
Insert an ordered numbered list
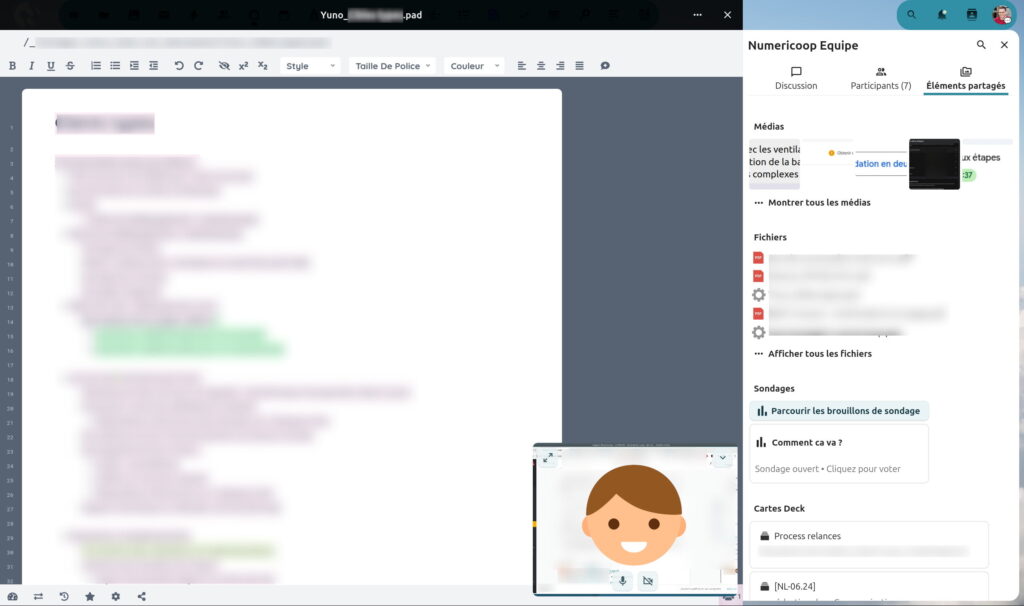[96, 66]
